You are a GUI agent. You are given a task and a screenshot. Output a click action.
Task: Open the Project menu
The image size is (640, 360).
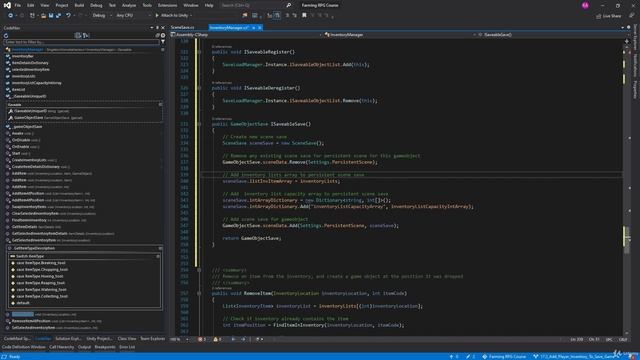(62, 5)
